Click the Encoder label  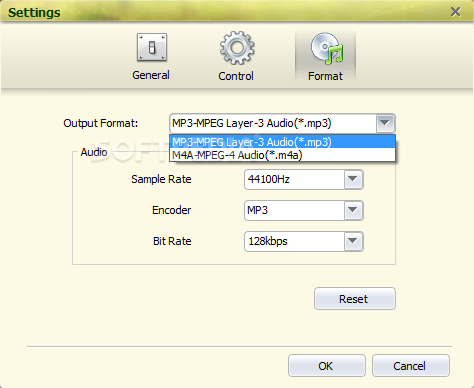pos(171,210)
